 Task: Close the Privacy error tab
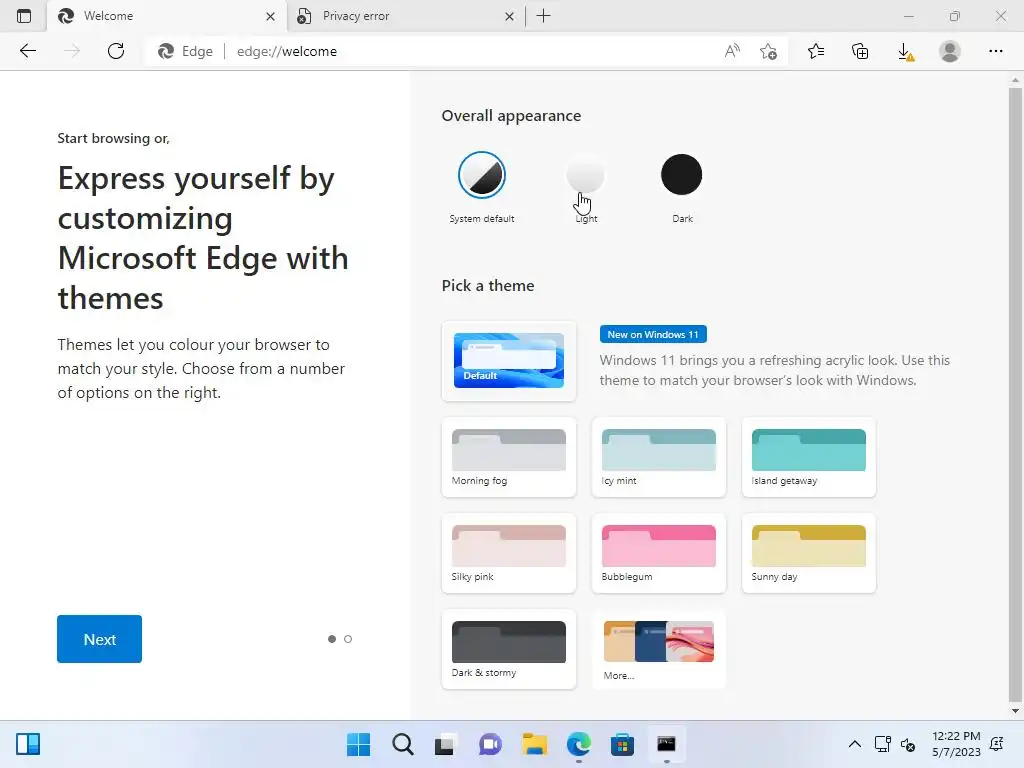509,16
